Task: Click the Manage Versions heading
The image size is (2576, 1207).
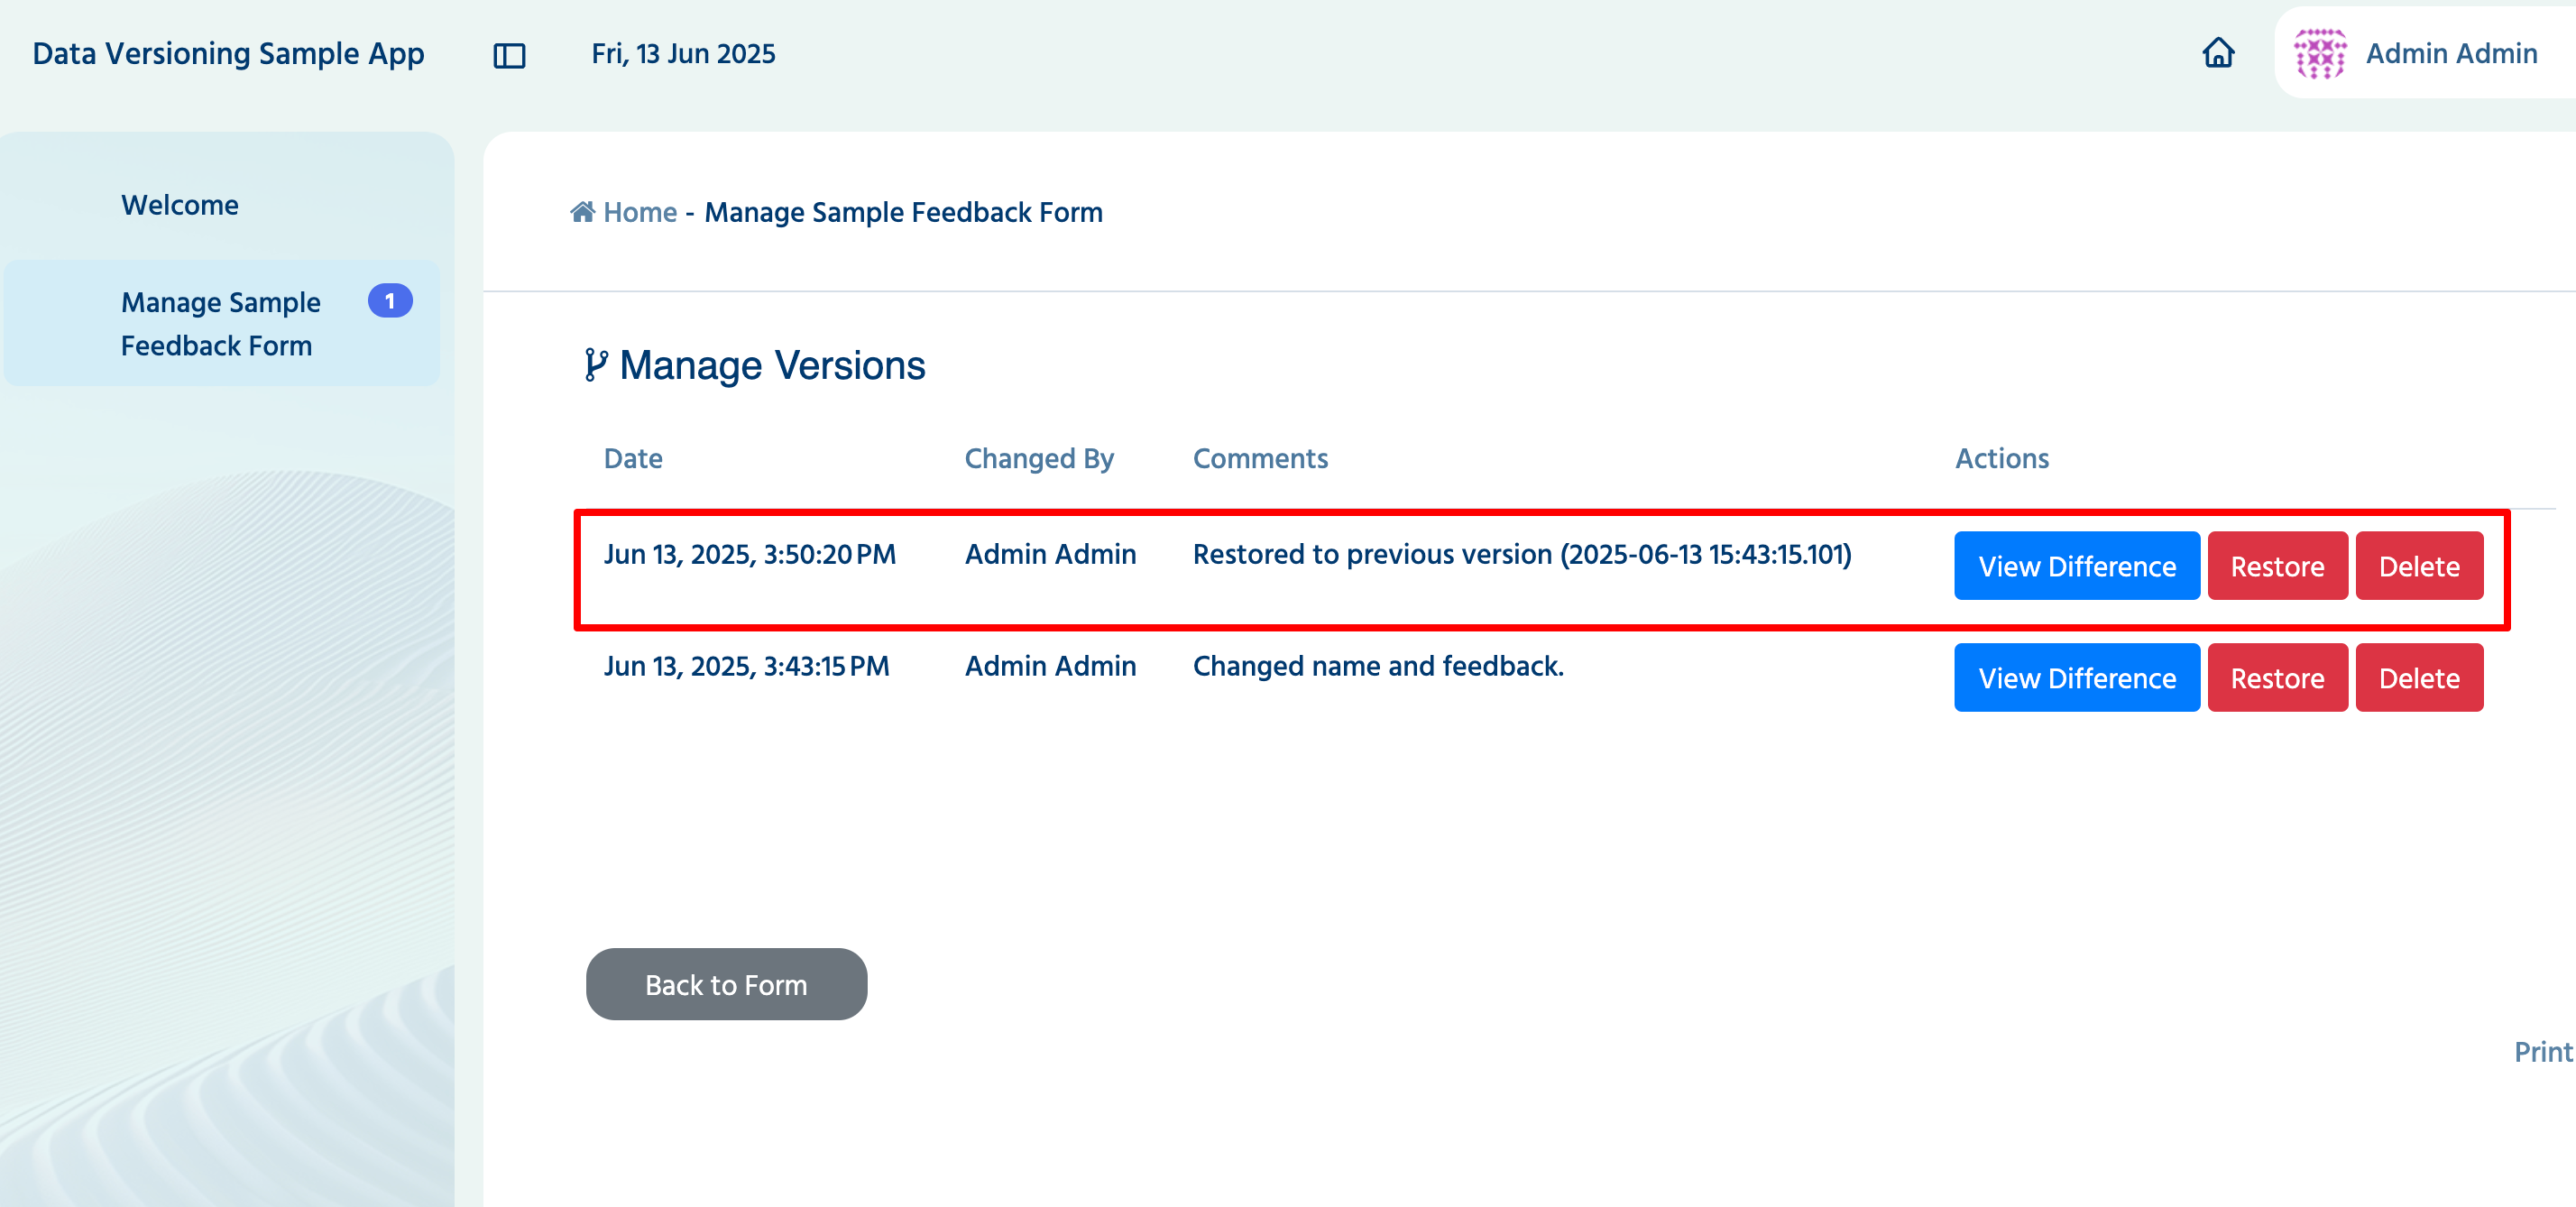Action: [x=772, y=366]
